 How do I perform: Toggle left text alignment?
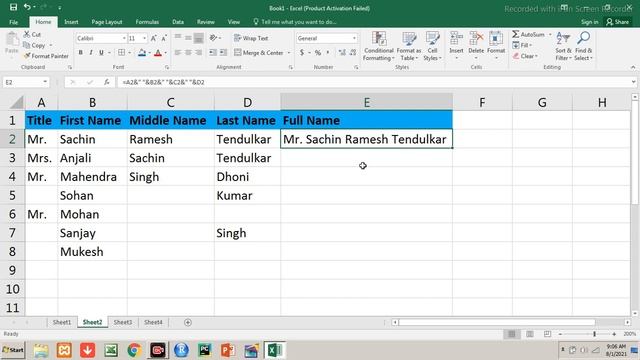178,52
